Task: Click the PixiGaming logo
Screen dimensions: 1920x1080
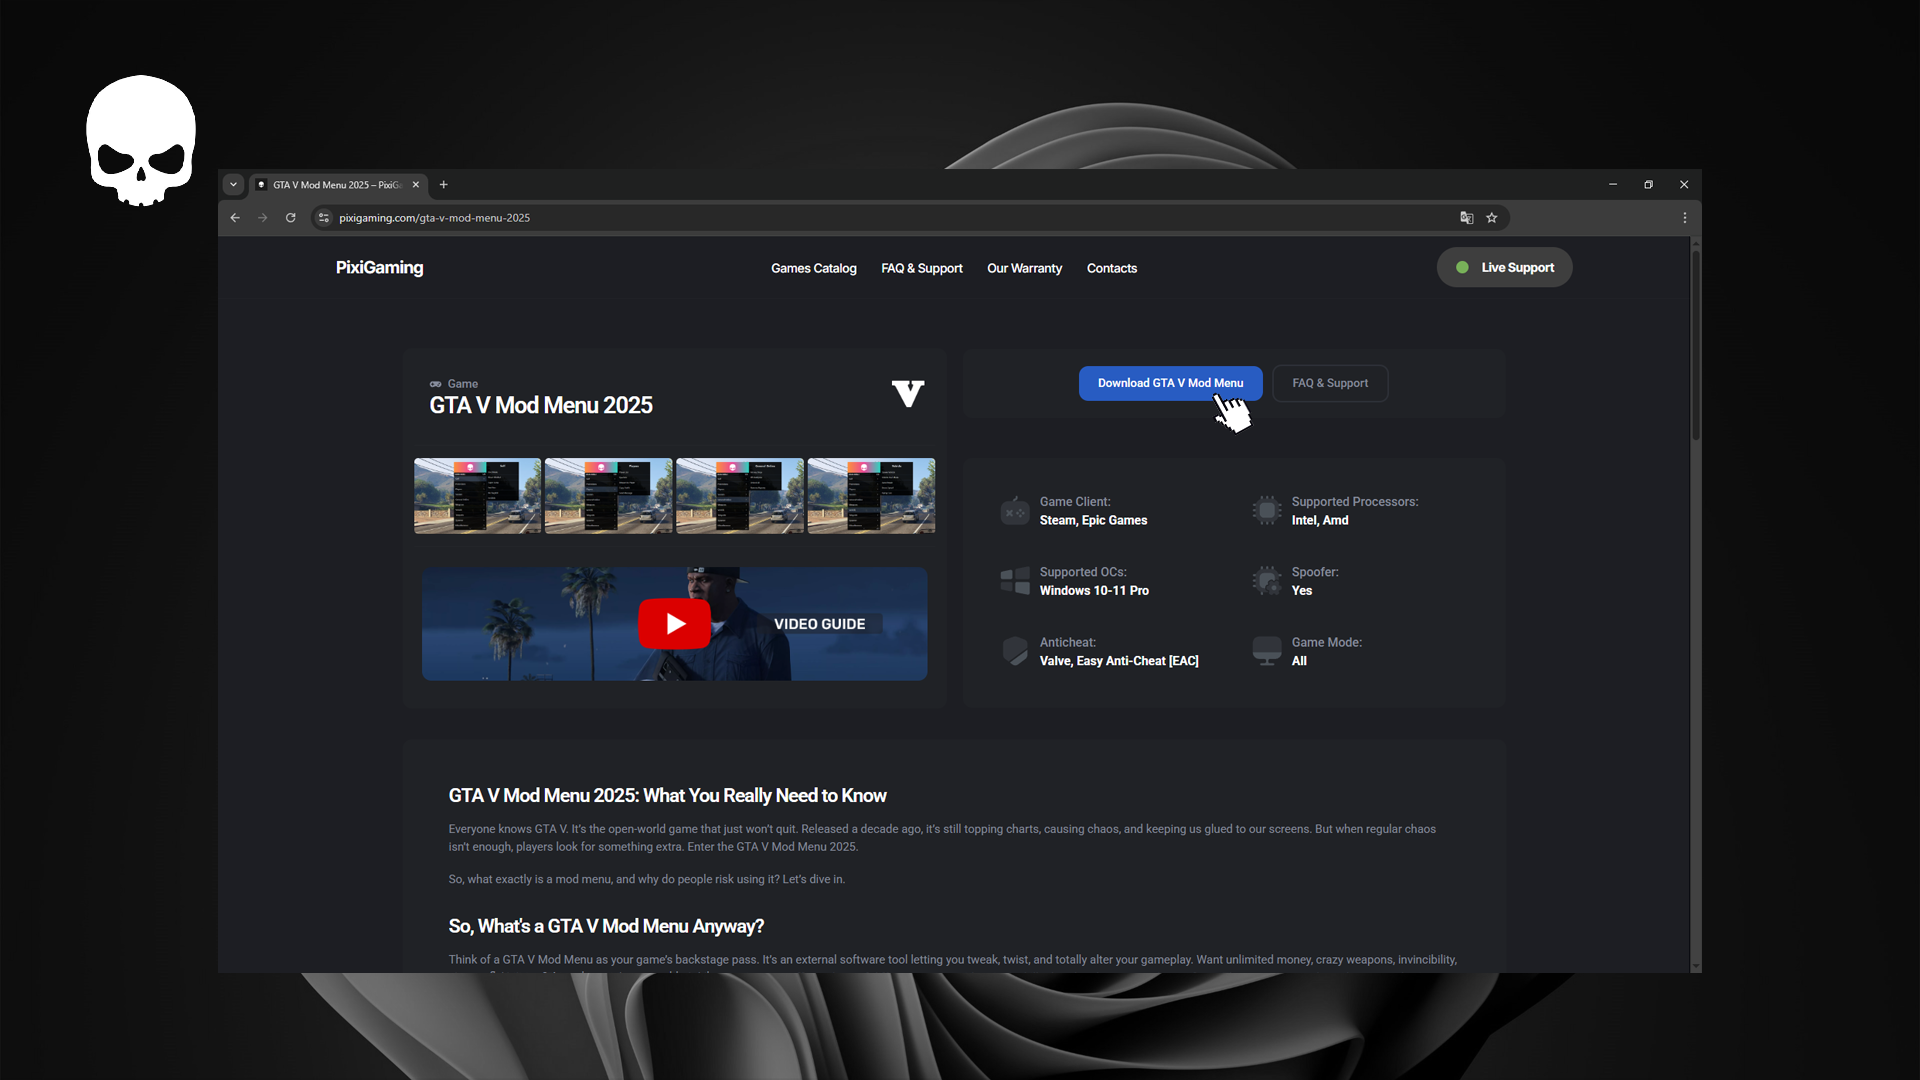Action: 379,268
